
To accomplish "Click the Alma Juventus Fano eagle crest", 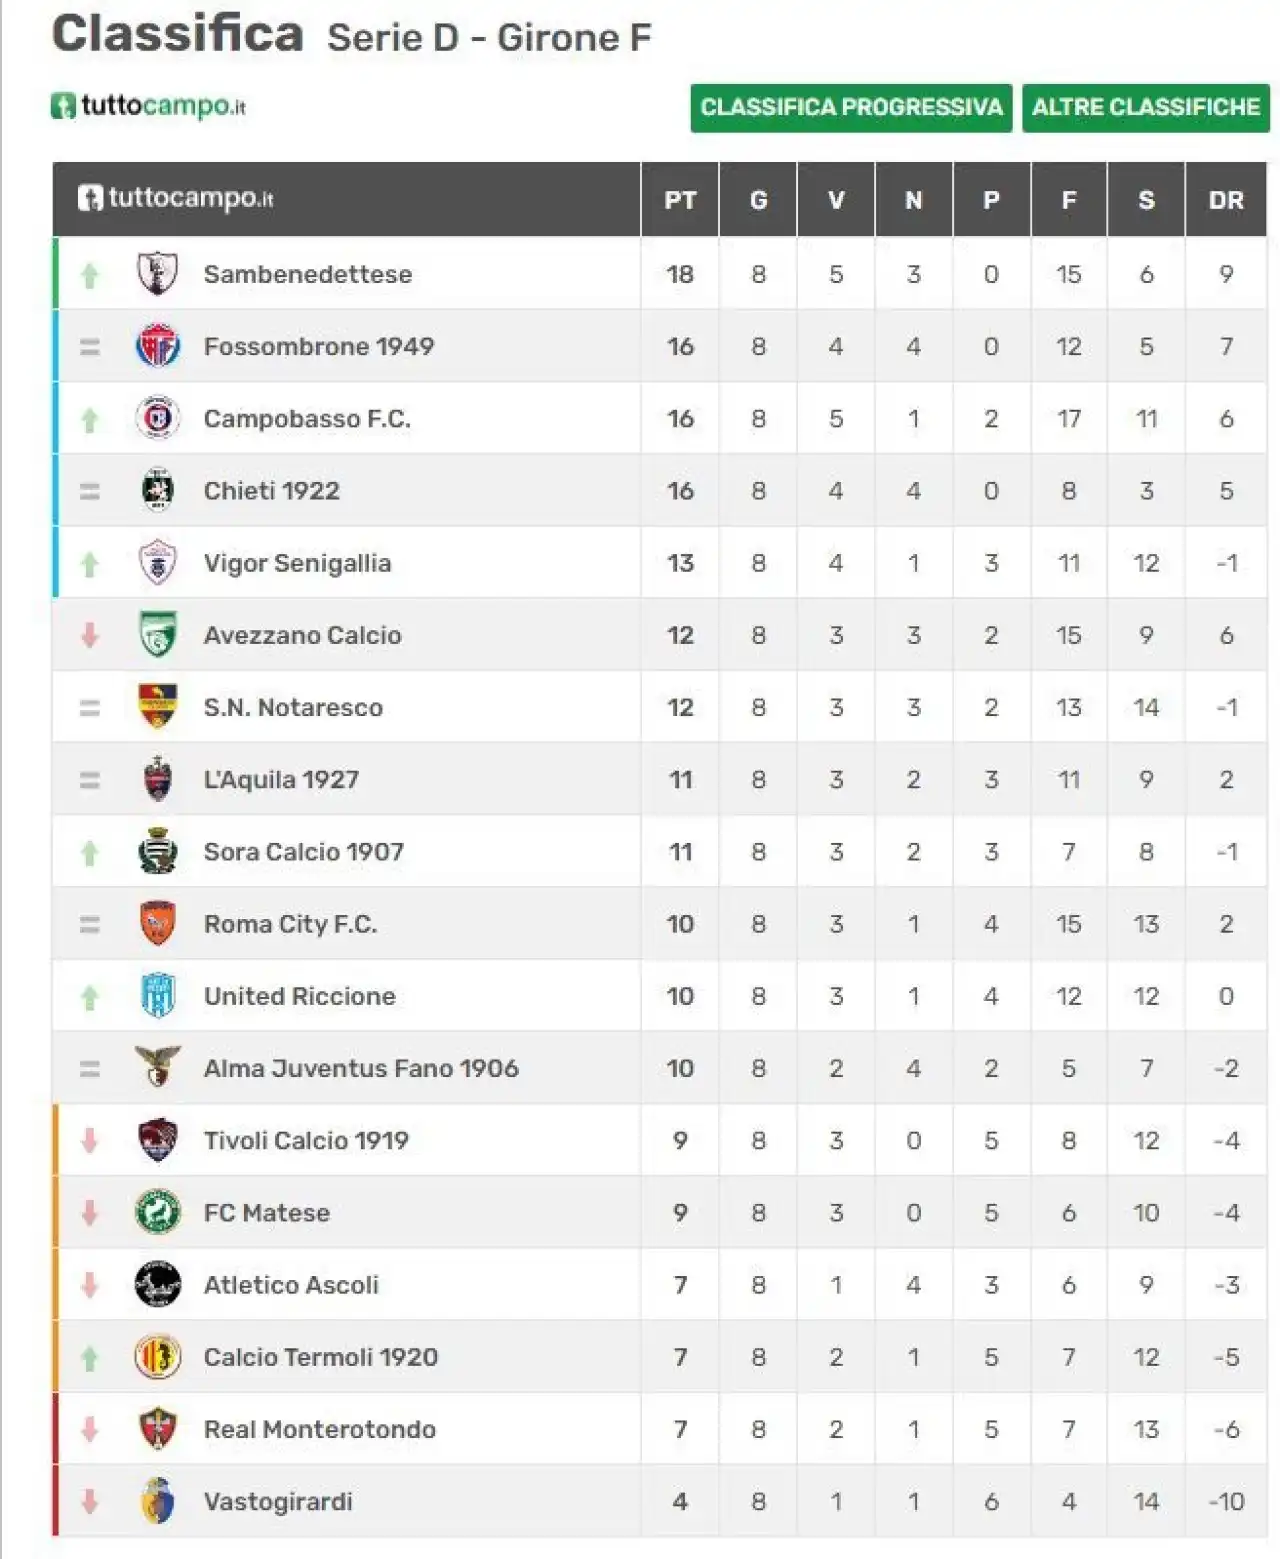I will click(x=157, y=1067).
